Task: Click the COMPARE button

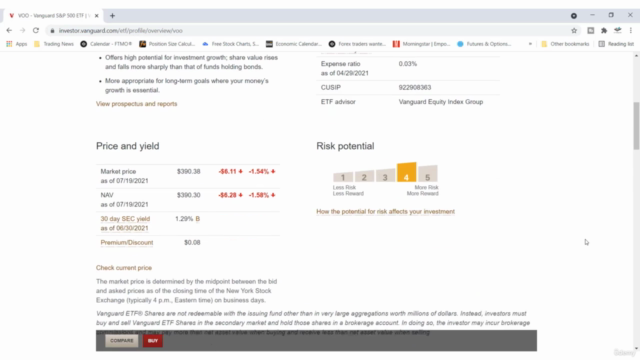Action: (122, 340)
